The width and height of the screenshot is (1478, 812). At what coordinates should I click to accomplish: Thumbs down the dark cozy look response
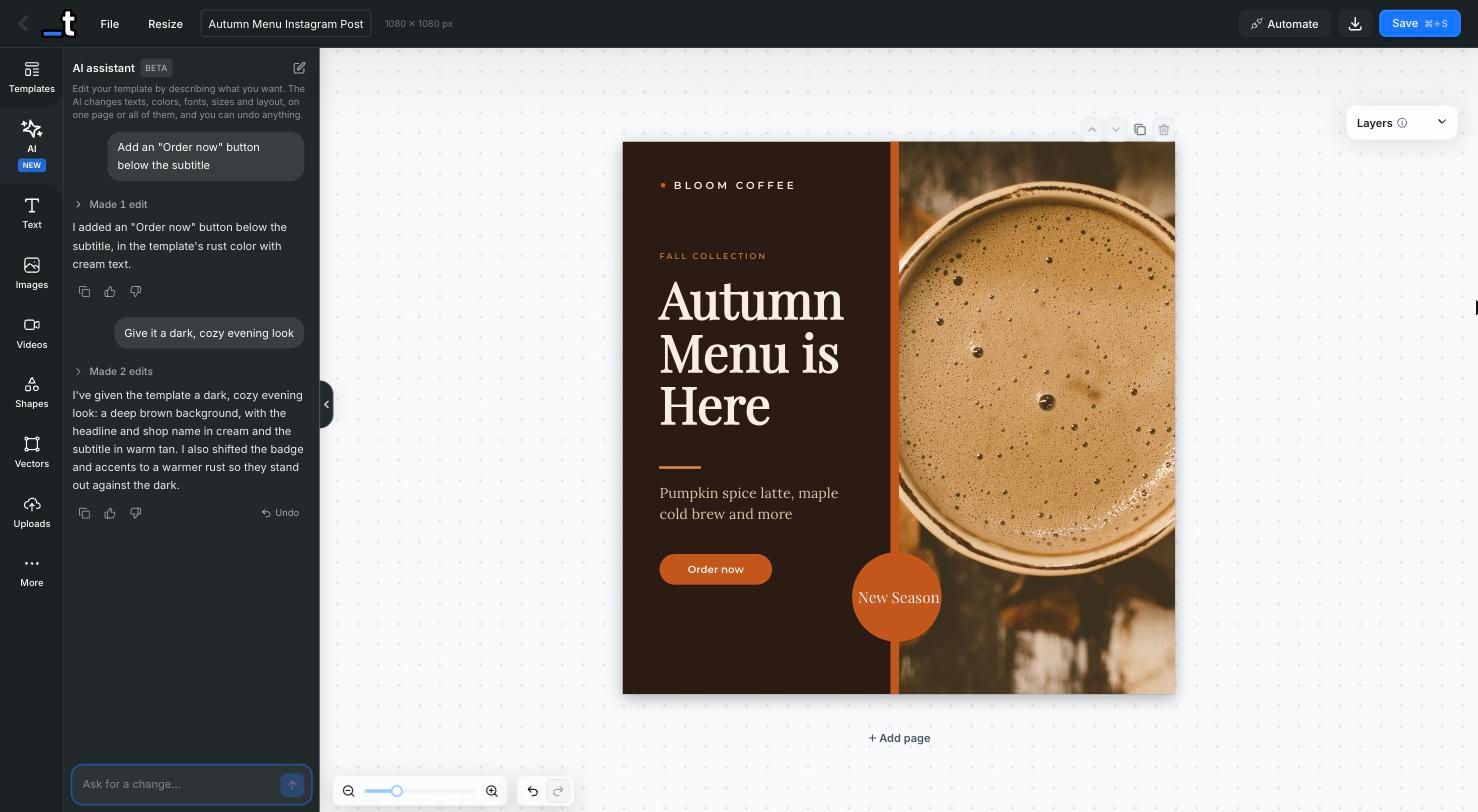point(136,513)
